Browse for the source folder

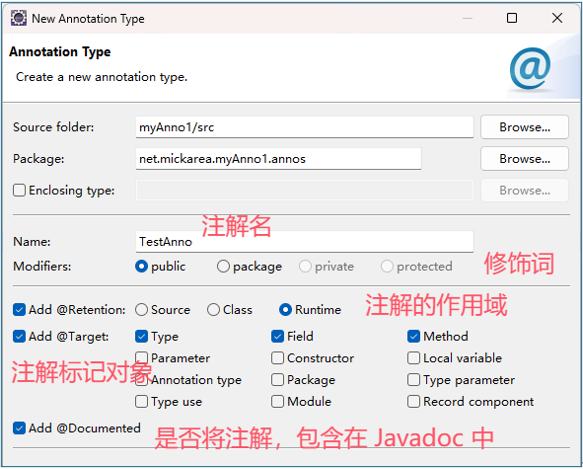[x=524, y=127]
